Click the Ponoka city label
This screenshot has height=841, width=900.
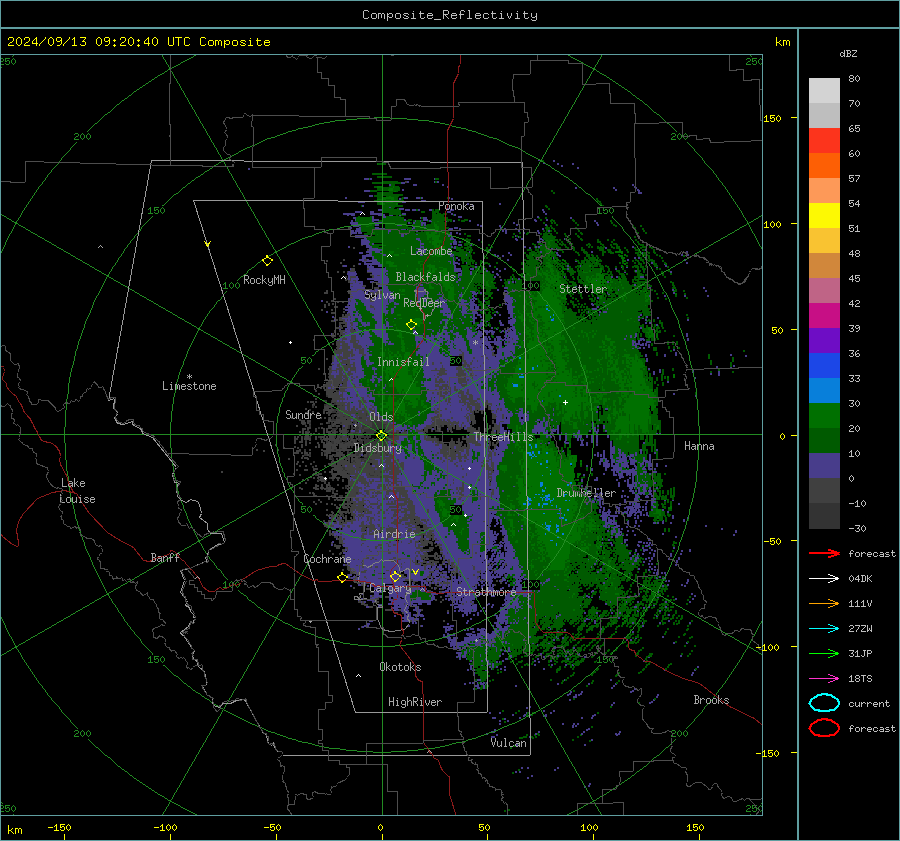tap(456, 206)
